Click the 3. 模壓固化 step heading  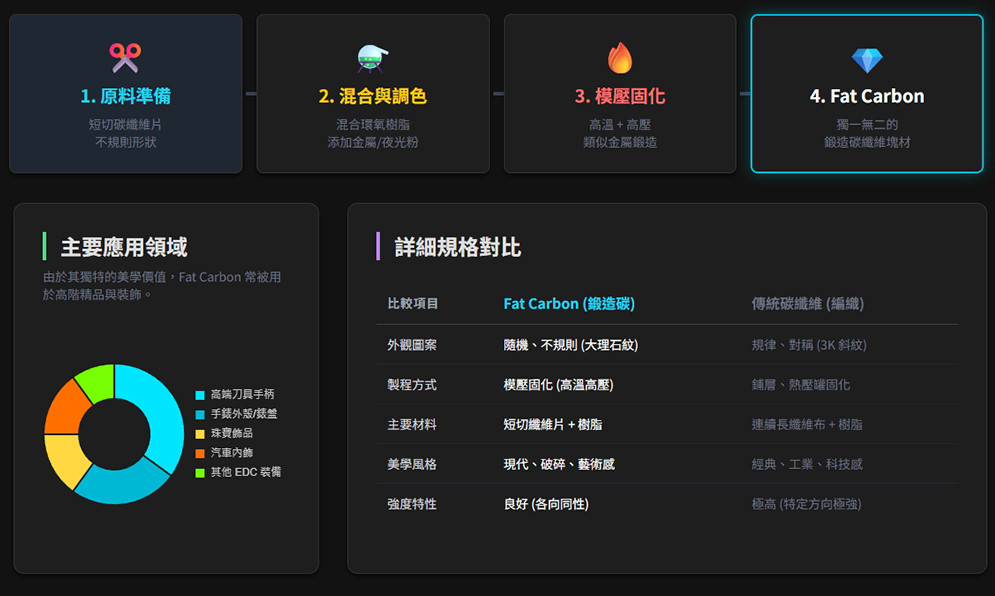(620, 96)
